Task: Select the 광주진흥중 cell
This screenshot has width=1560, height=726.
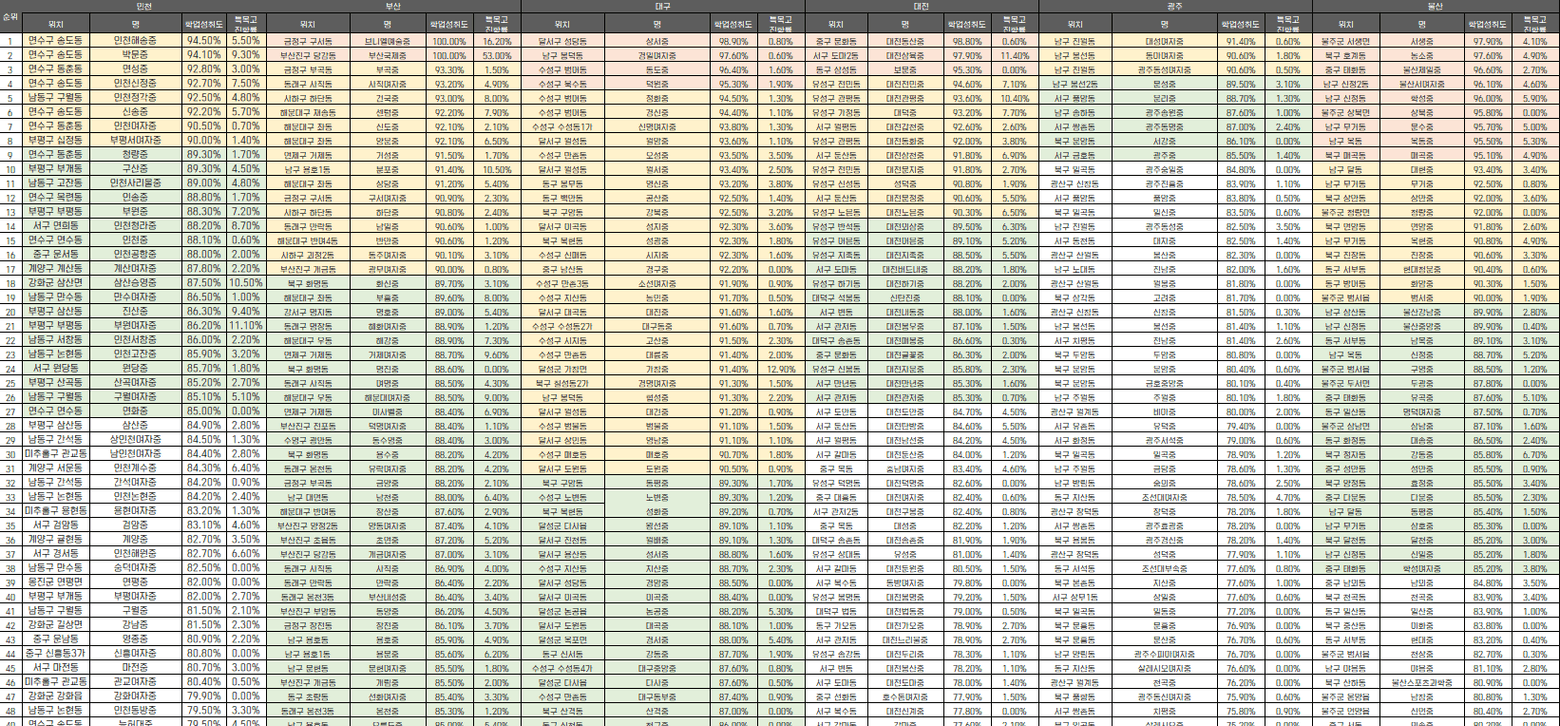Action: 1164,184
